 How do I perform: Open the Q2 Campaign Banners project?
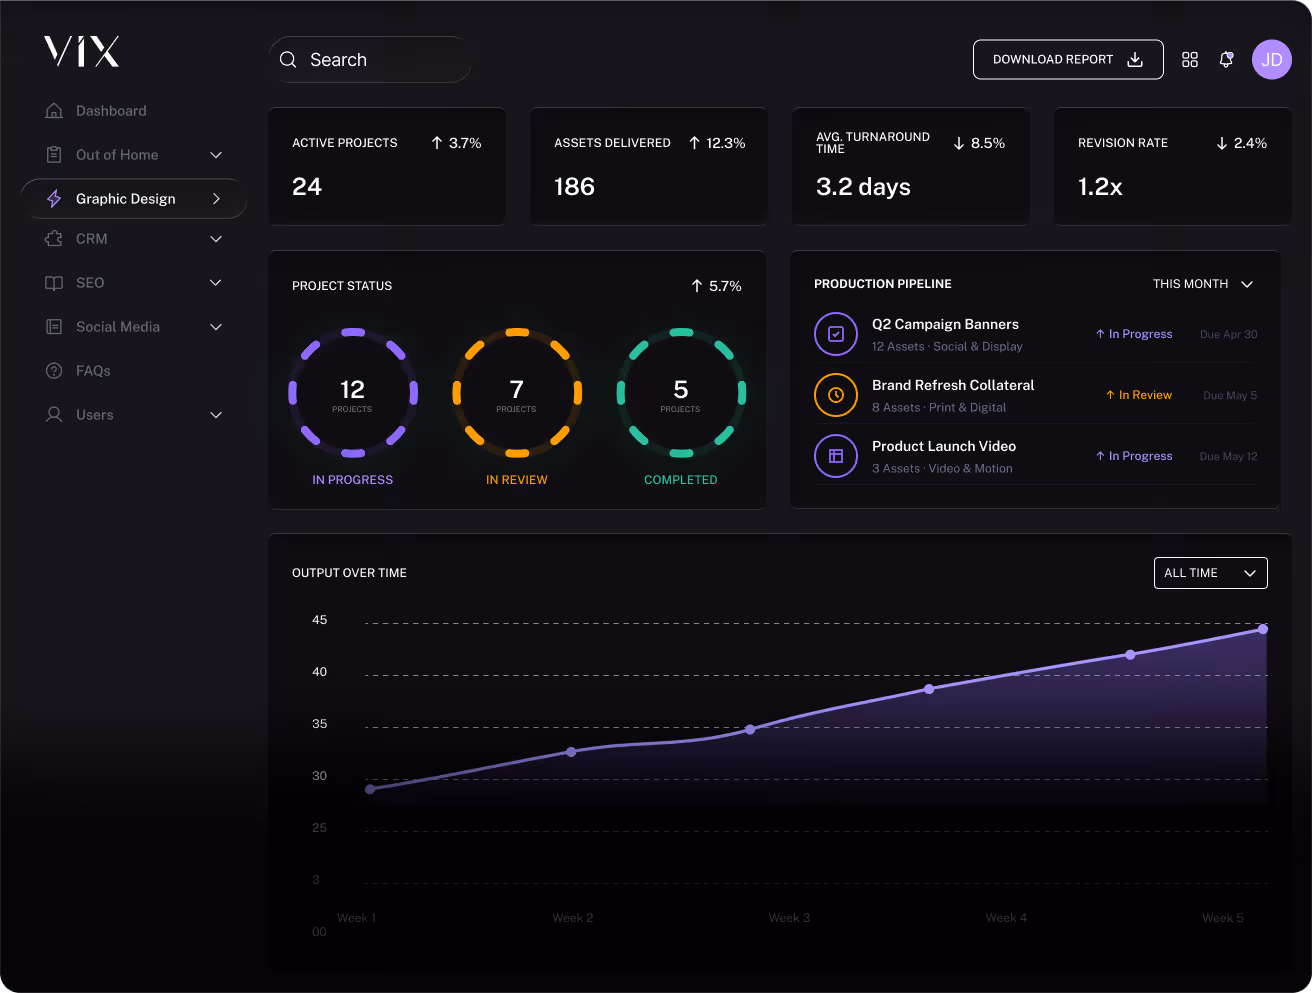pyautogui.click(x=945, y=324)
